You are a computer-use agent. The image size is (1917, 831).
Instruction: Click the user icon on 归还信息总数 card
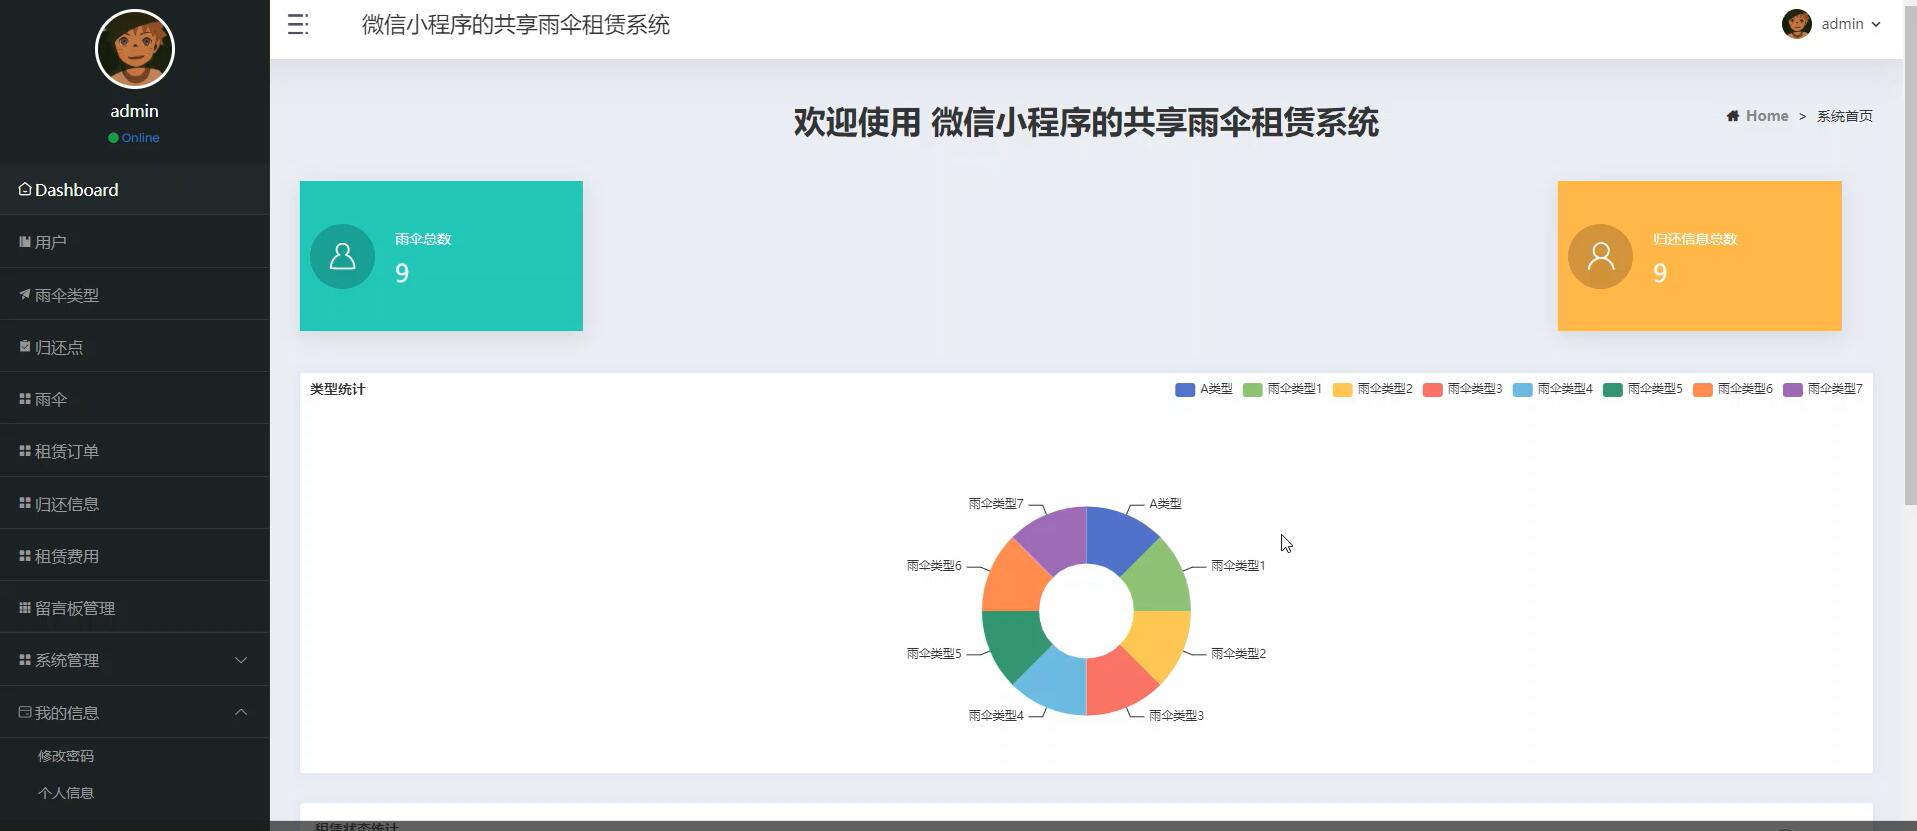tap(1600, 256)
